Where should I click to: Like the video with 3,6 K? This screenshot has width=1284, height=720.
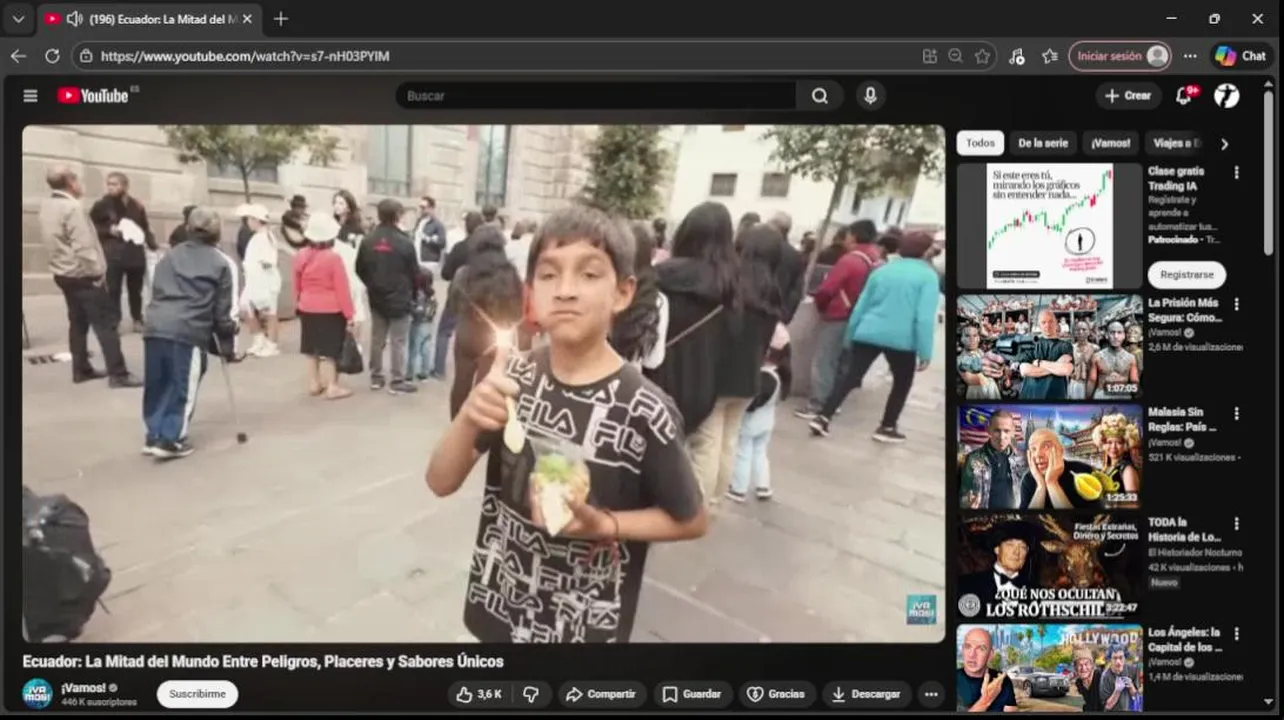479,694
